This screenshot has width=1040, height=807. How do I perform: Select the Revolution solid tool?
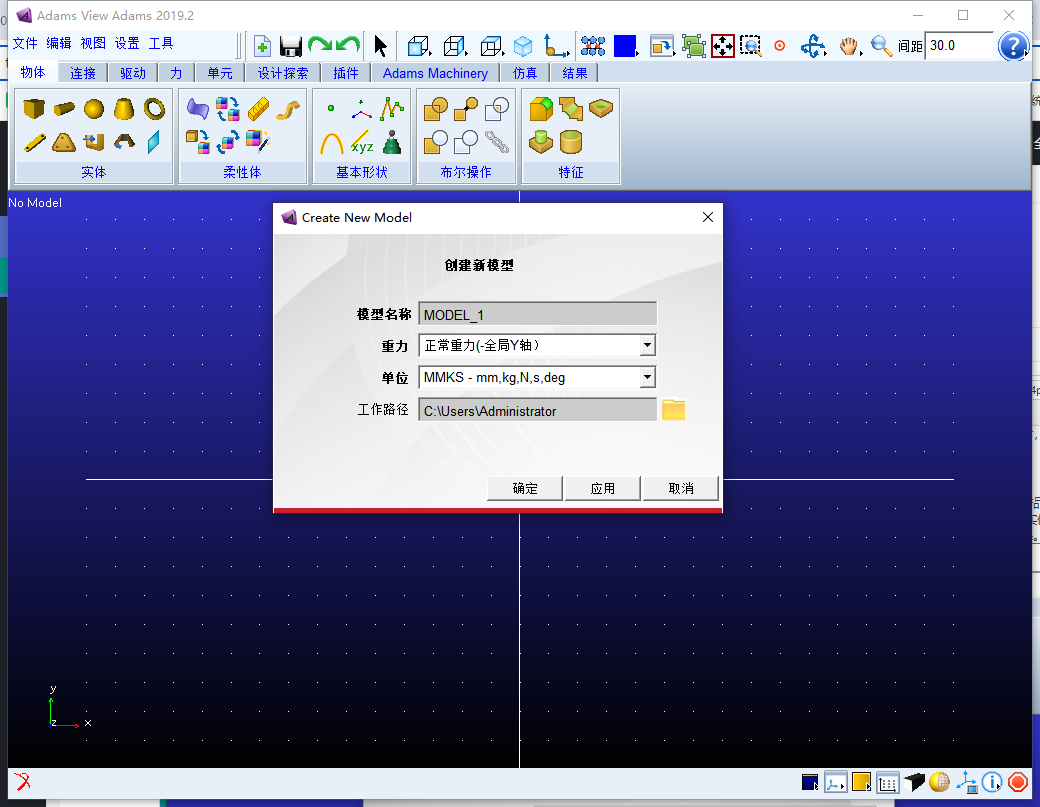[x=124, y=142]
